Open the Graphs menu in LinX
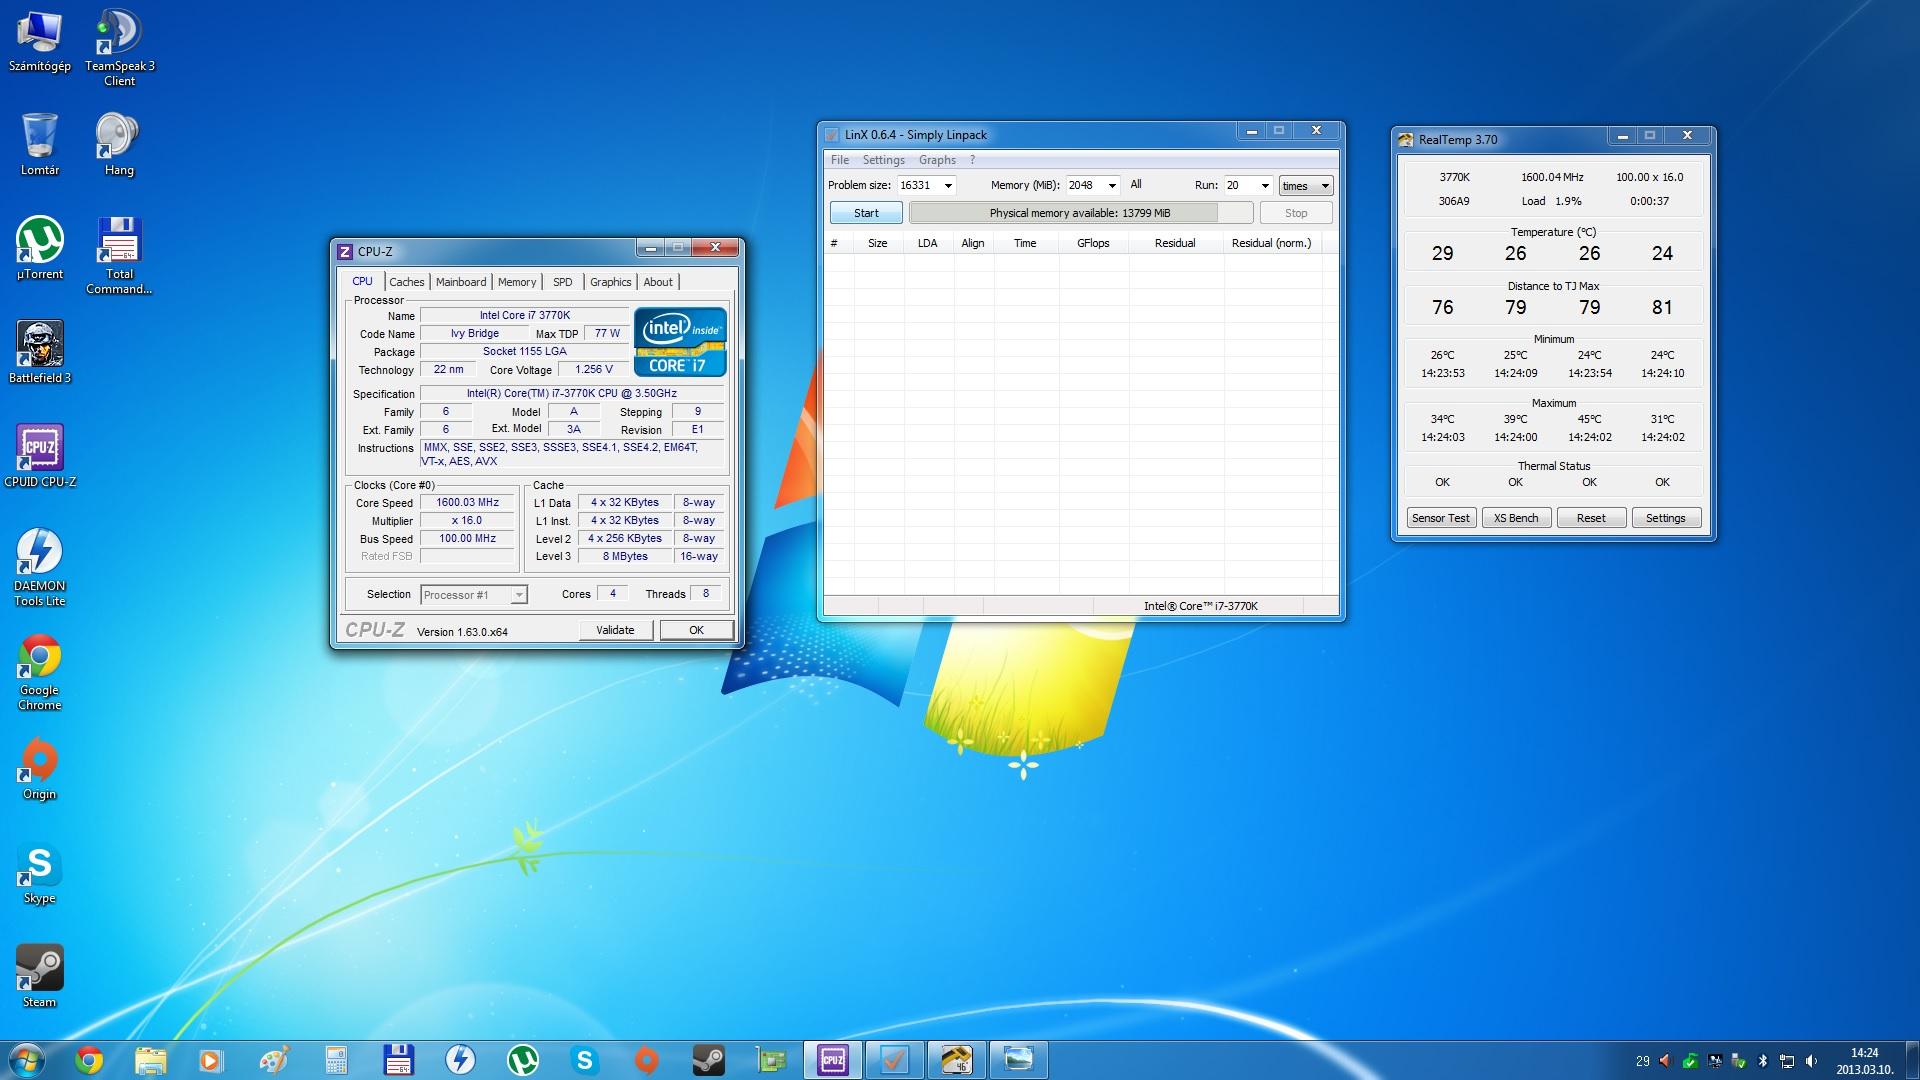 tap(937, 160)
